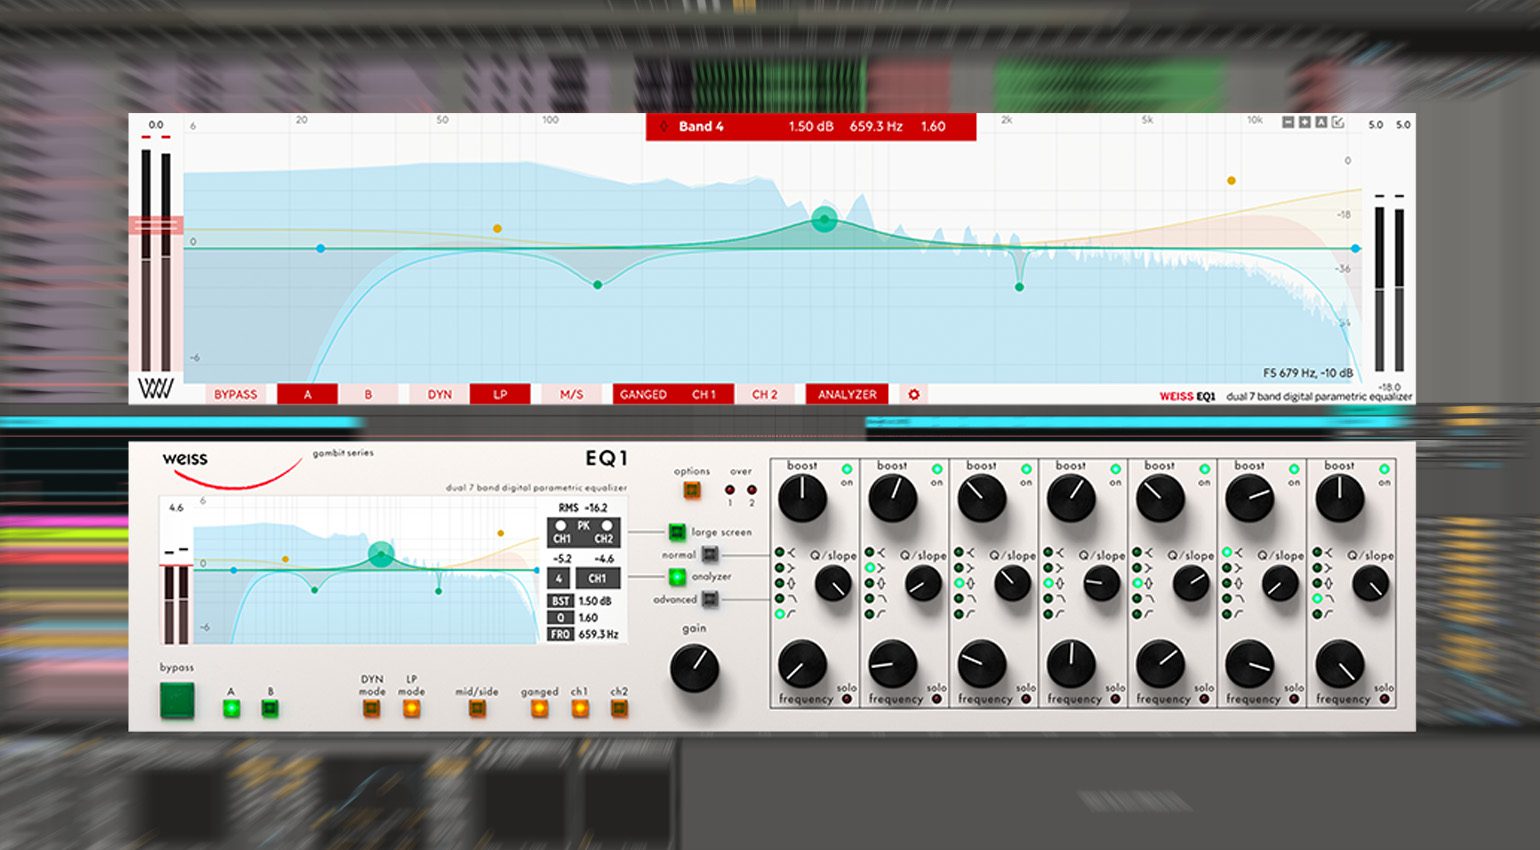The image size is (1540, 850).
Task: Select peak filter type on band three
Action: point(958,583)
